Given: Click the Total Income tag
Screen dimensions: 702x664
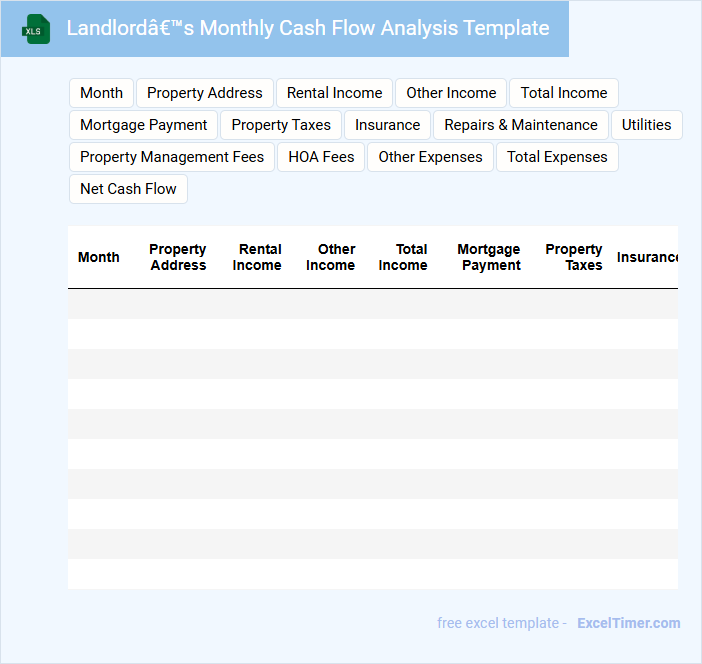Looking at the screenshot, I should 563,93.
